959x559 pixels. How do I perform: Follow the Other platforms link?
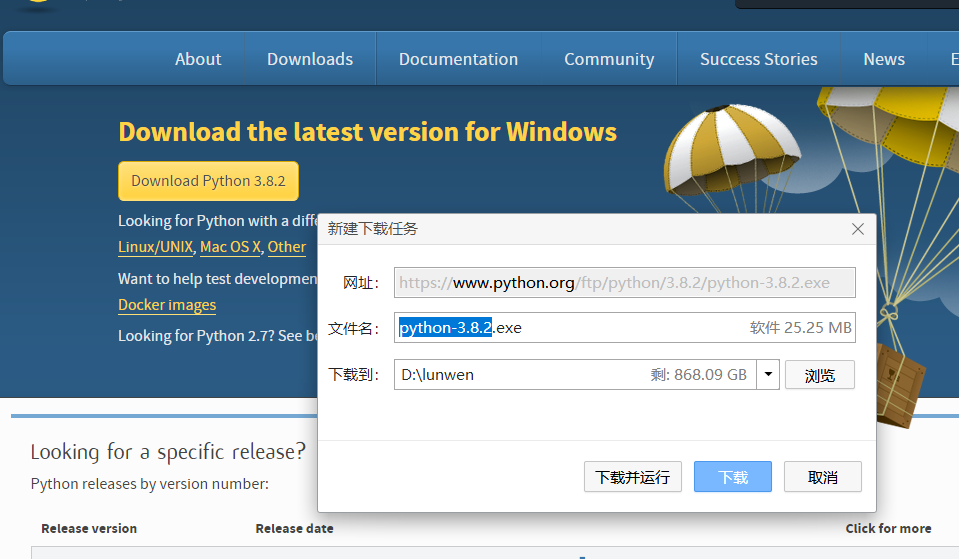click(286, 247)
